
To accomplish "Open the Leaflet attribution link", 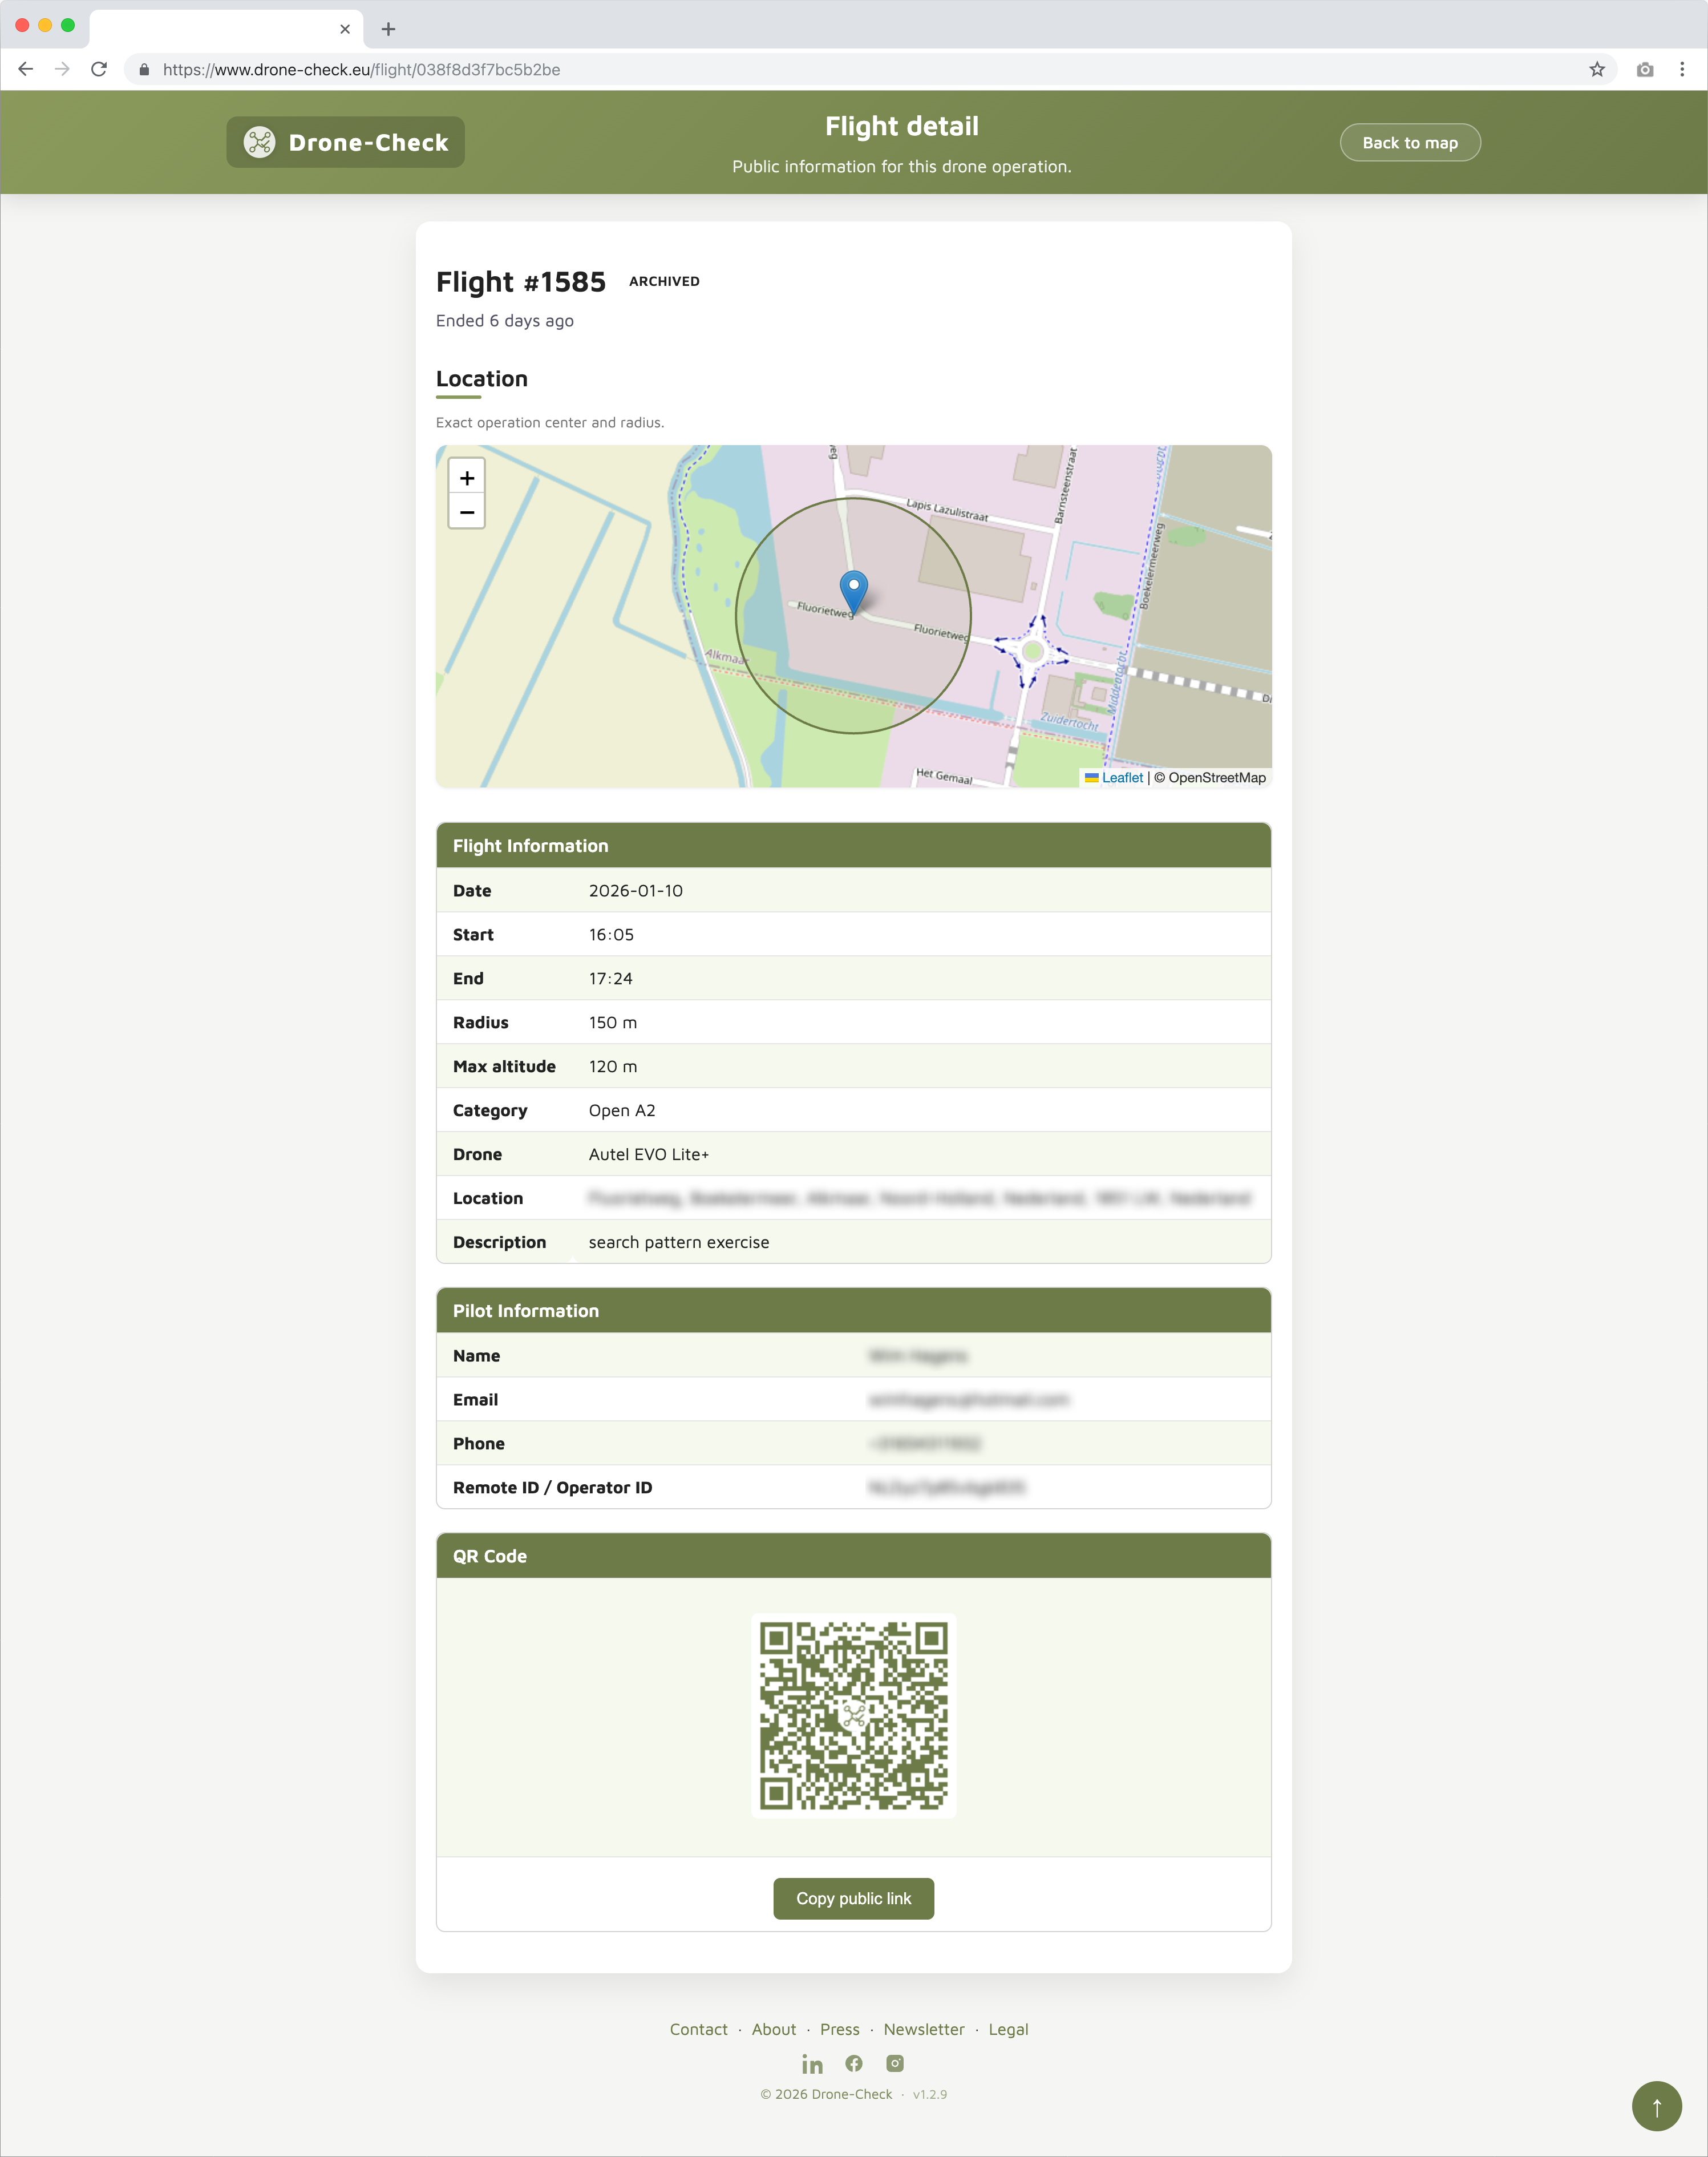I will coord(1122,777).
